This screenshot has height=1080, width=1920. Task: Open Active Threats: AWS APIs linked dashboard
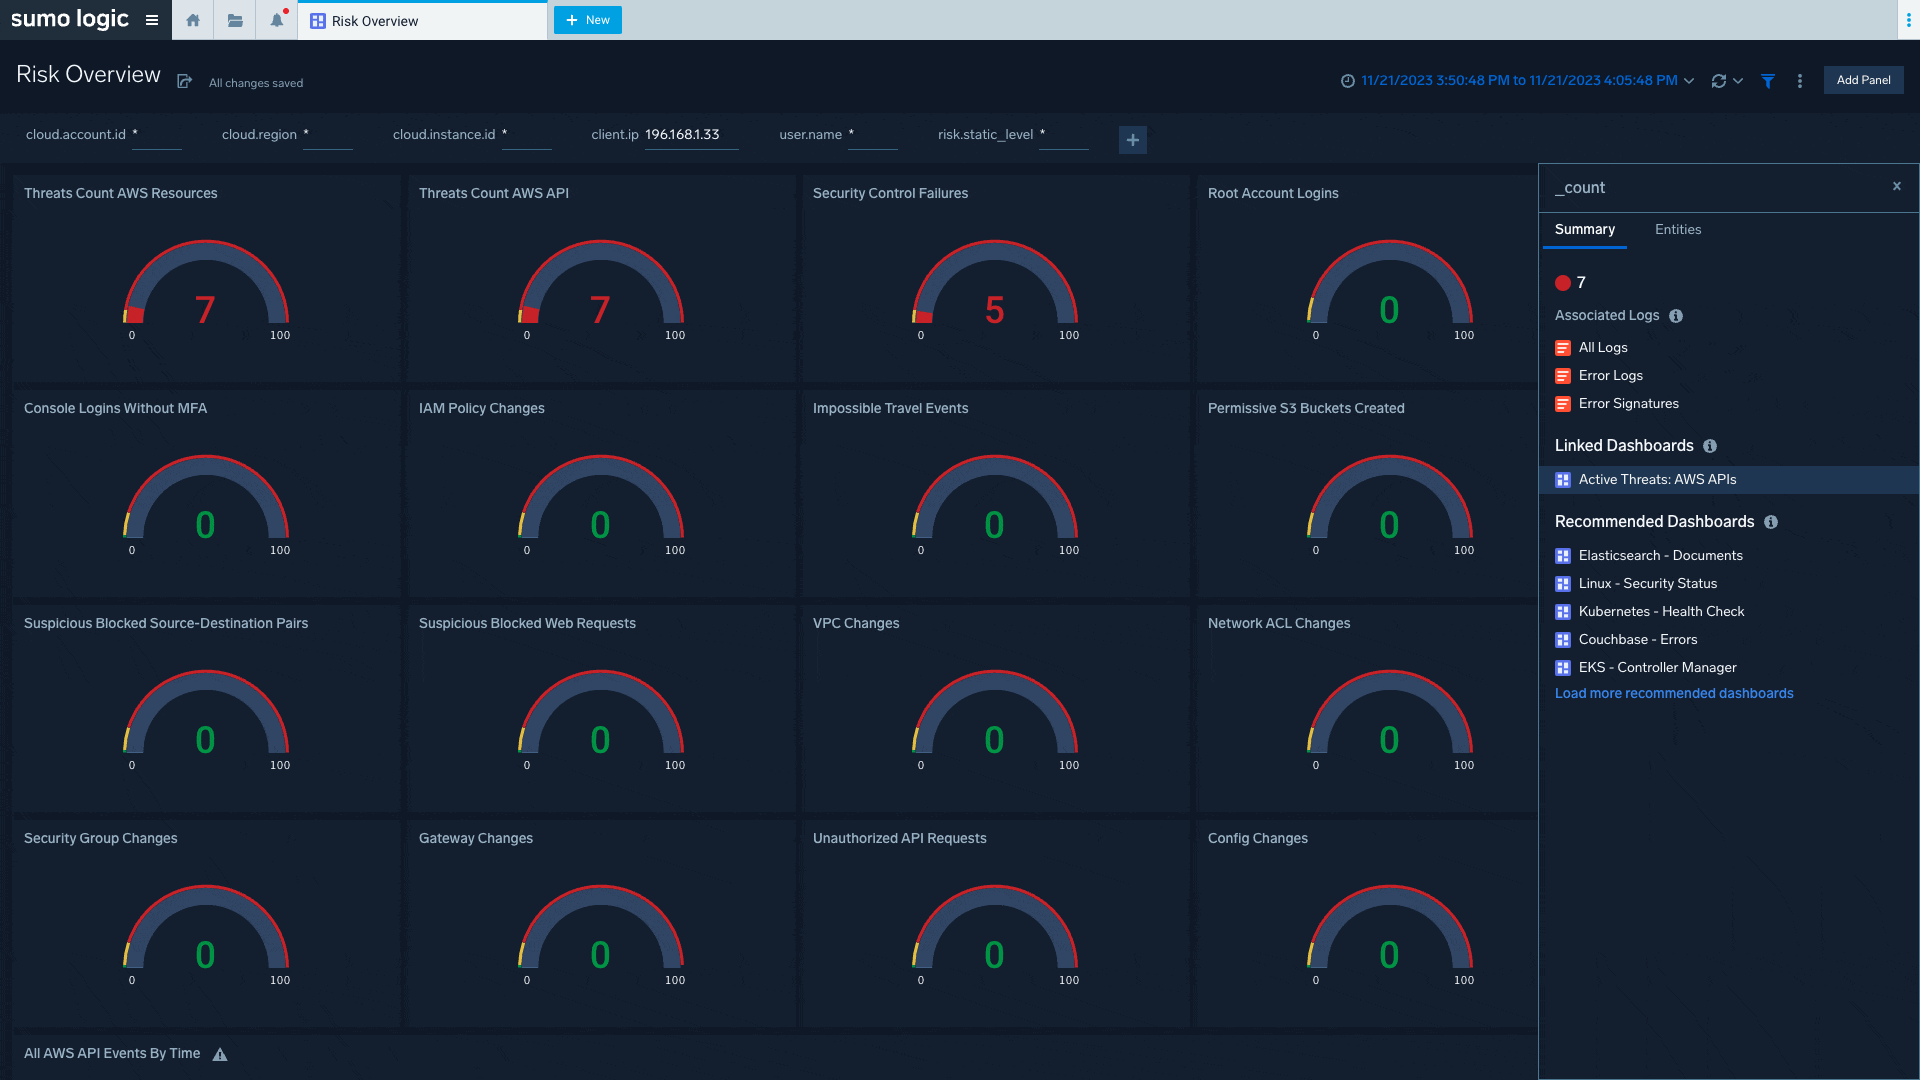coord(1657,480)
